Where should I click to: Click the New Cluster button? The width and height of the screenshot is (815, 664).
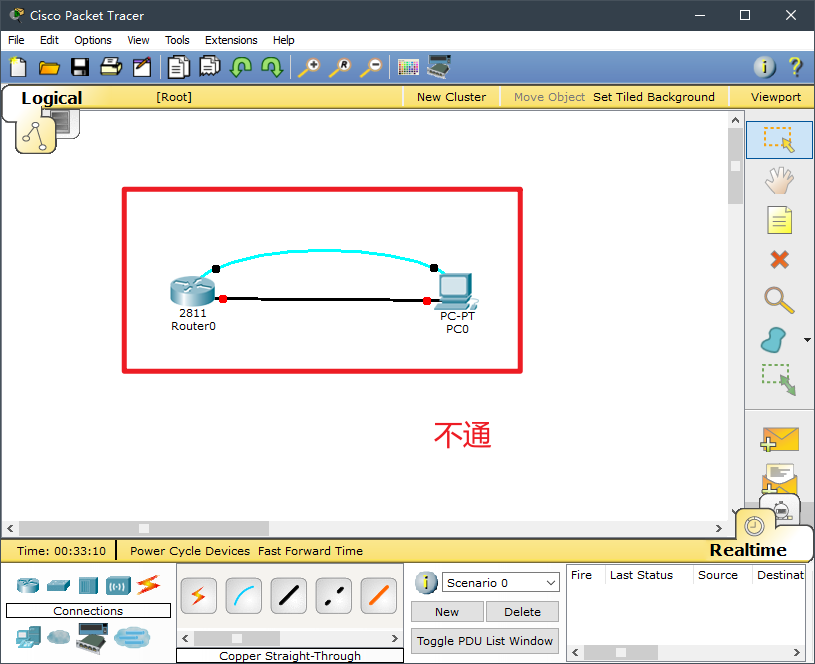coord(451,97)
